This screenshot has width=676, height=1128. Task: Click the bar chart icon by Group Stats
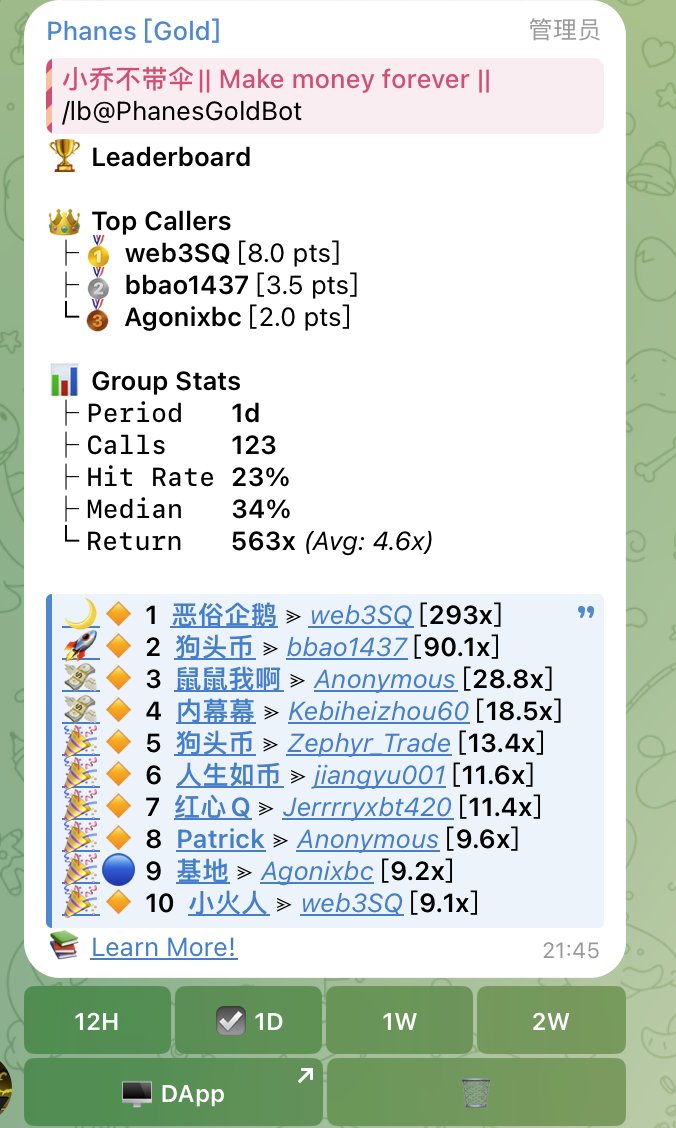(x=64, y=381)
